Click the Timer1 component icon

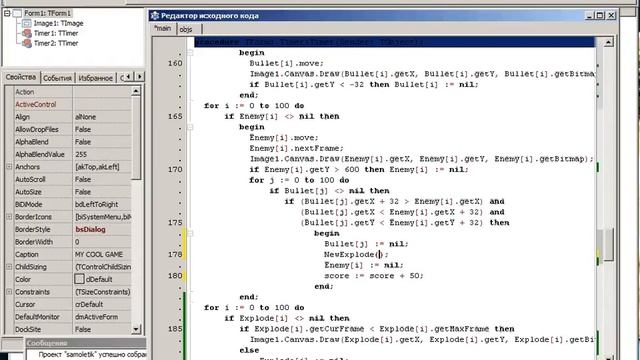(27, 33)
